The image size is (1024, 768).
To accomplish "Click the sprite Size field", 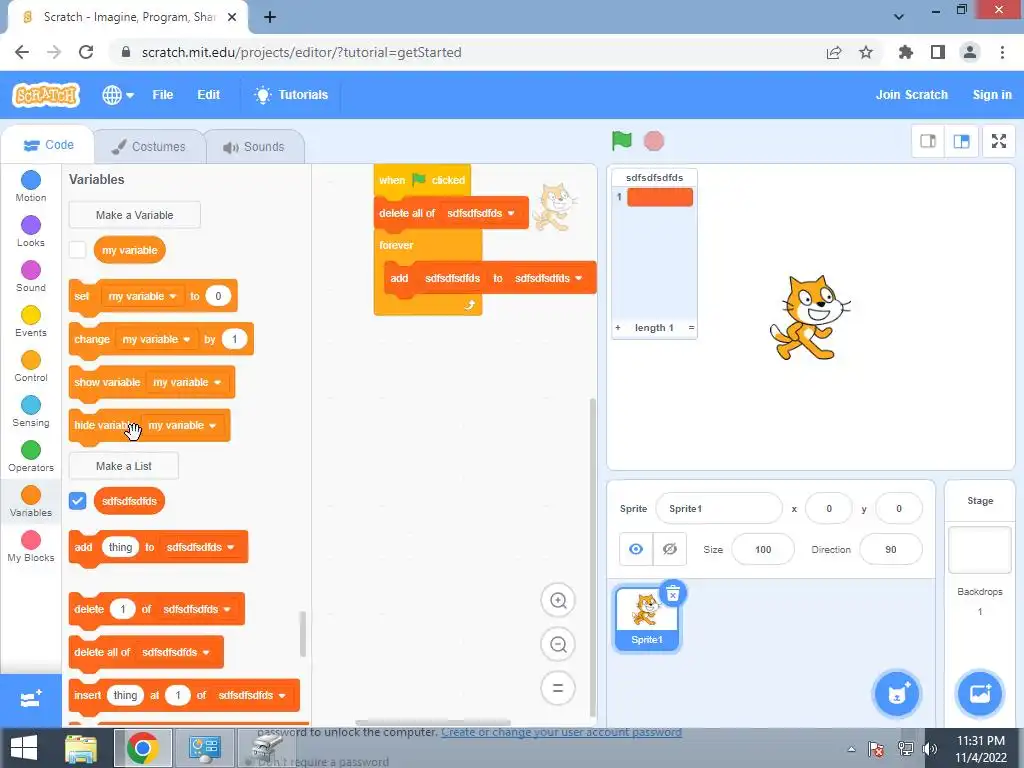I will point(763,549).
